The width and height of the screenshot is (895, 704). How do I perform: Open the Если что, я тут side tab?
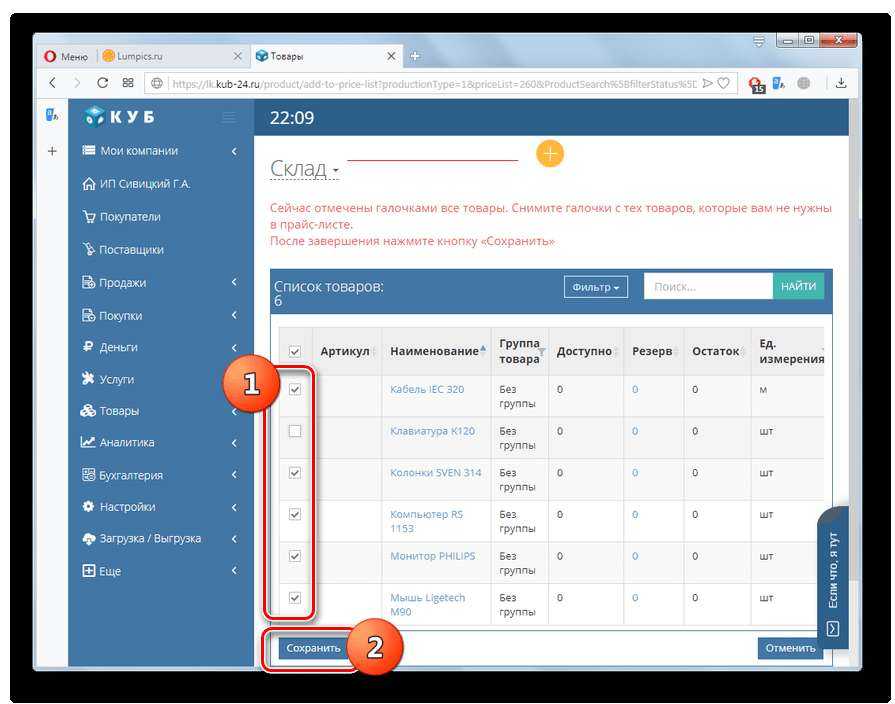(x=833, y=577)
